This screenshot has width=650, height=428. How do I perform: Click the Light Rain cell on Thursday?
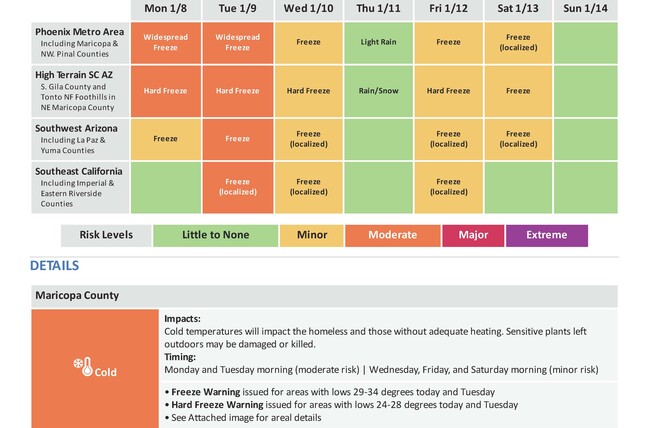pyautogui.click(x=378, y=43)
